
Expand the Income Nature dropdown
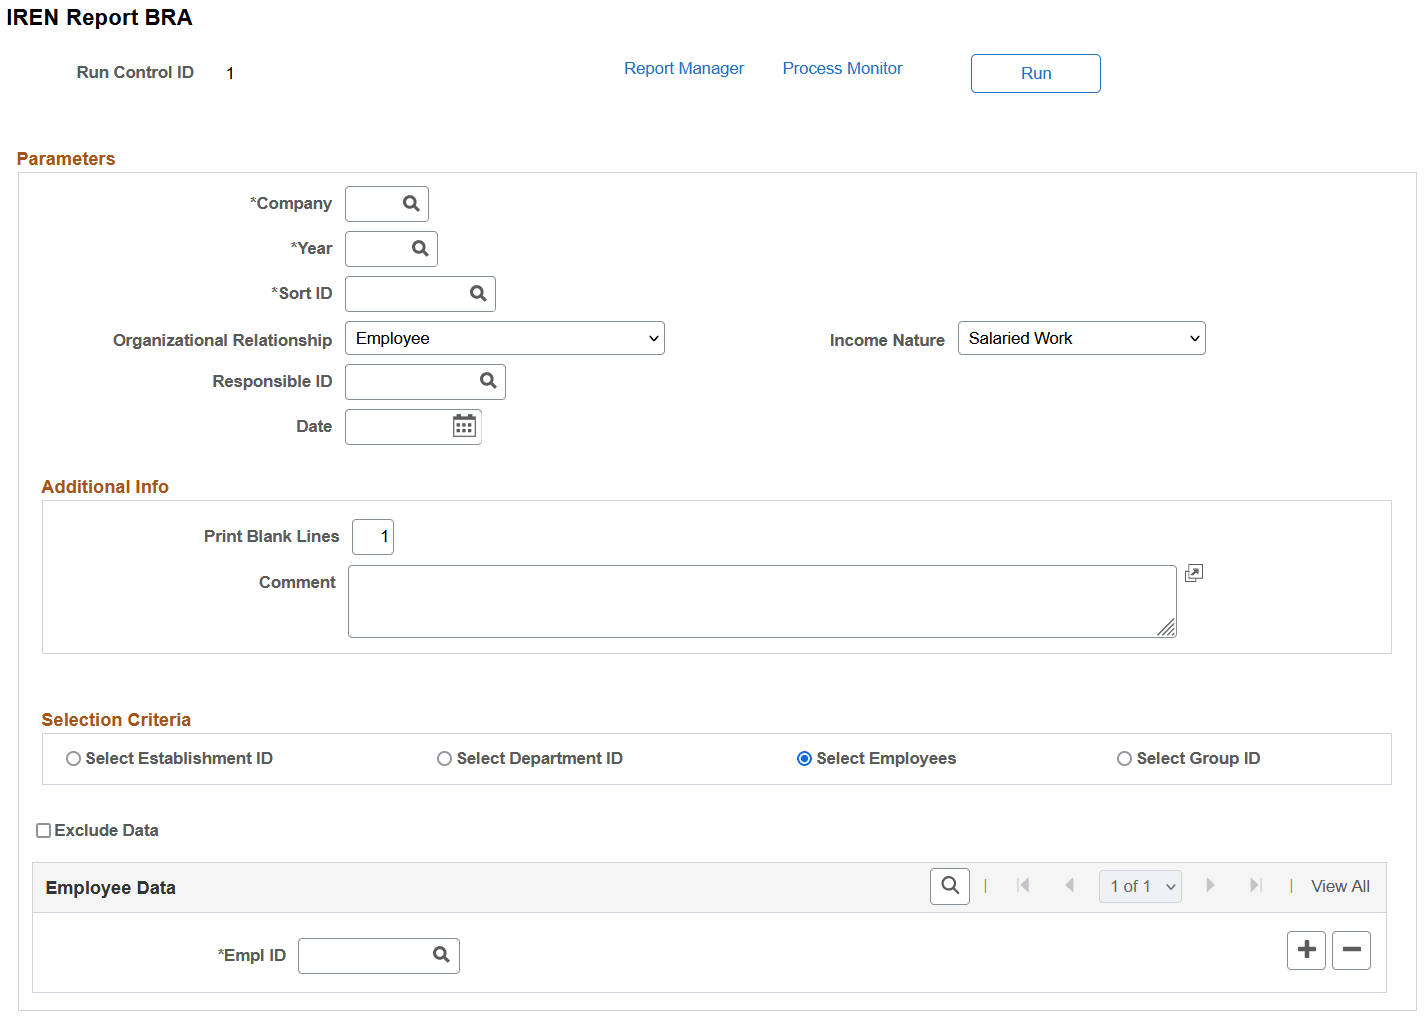tap(1082, 338)
